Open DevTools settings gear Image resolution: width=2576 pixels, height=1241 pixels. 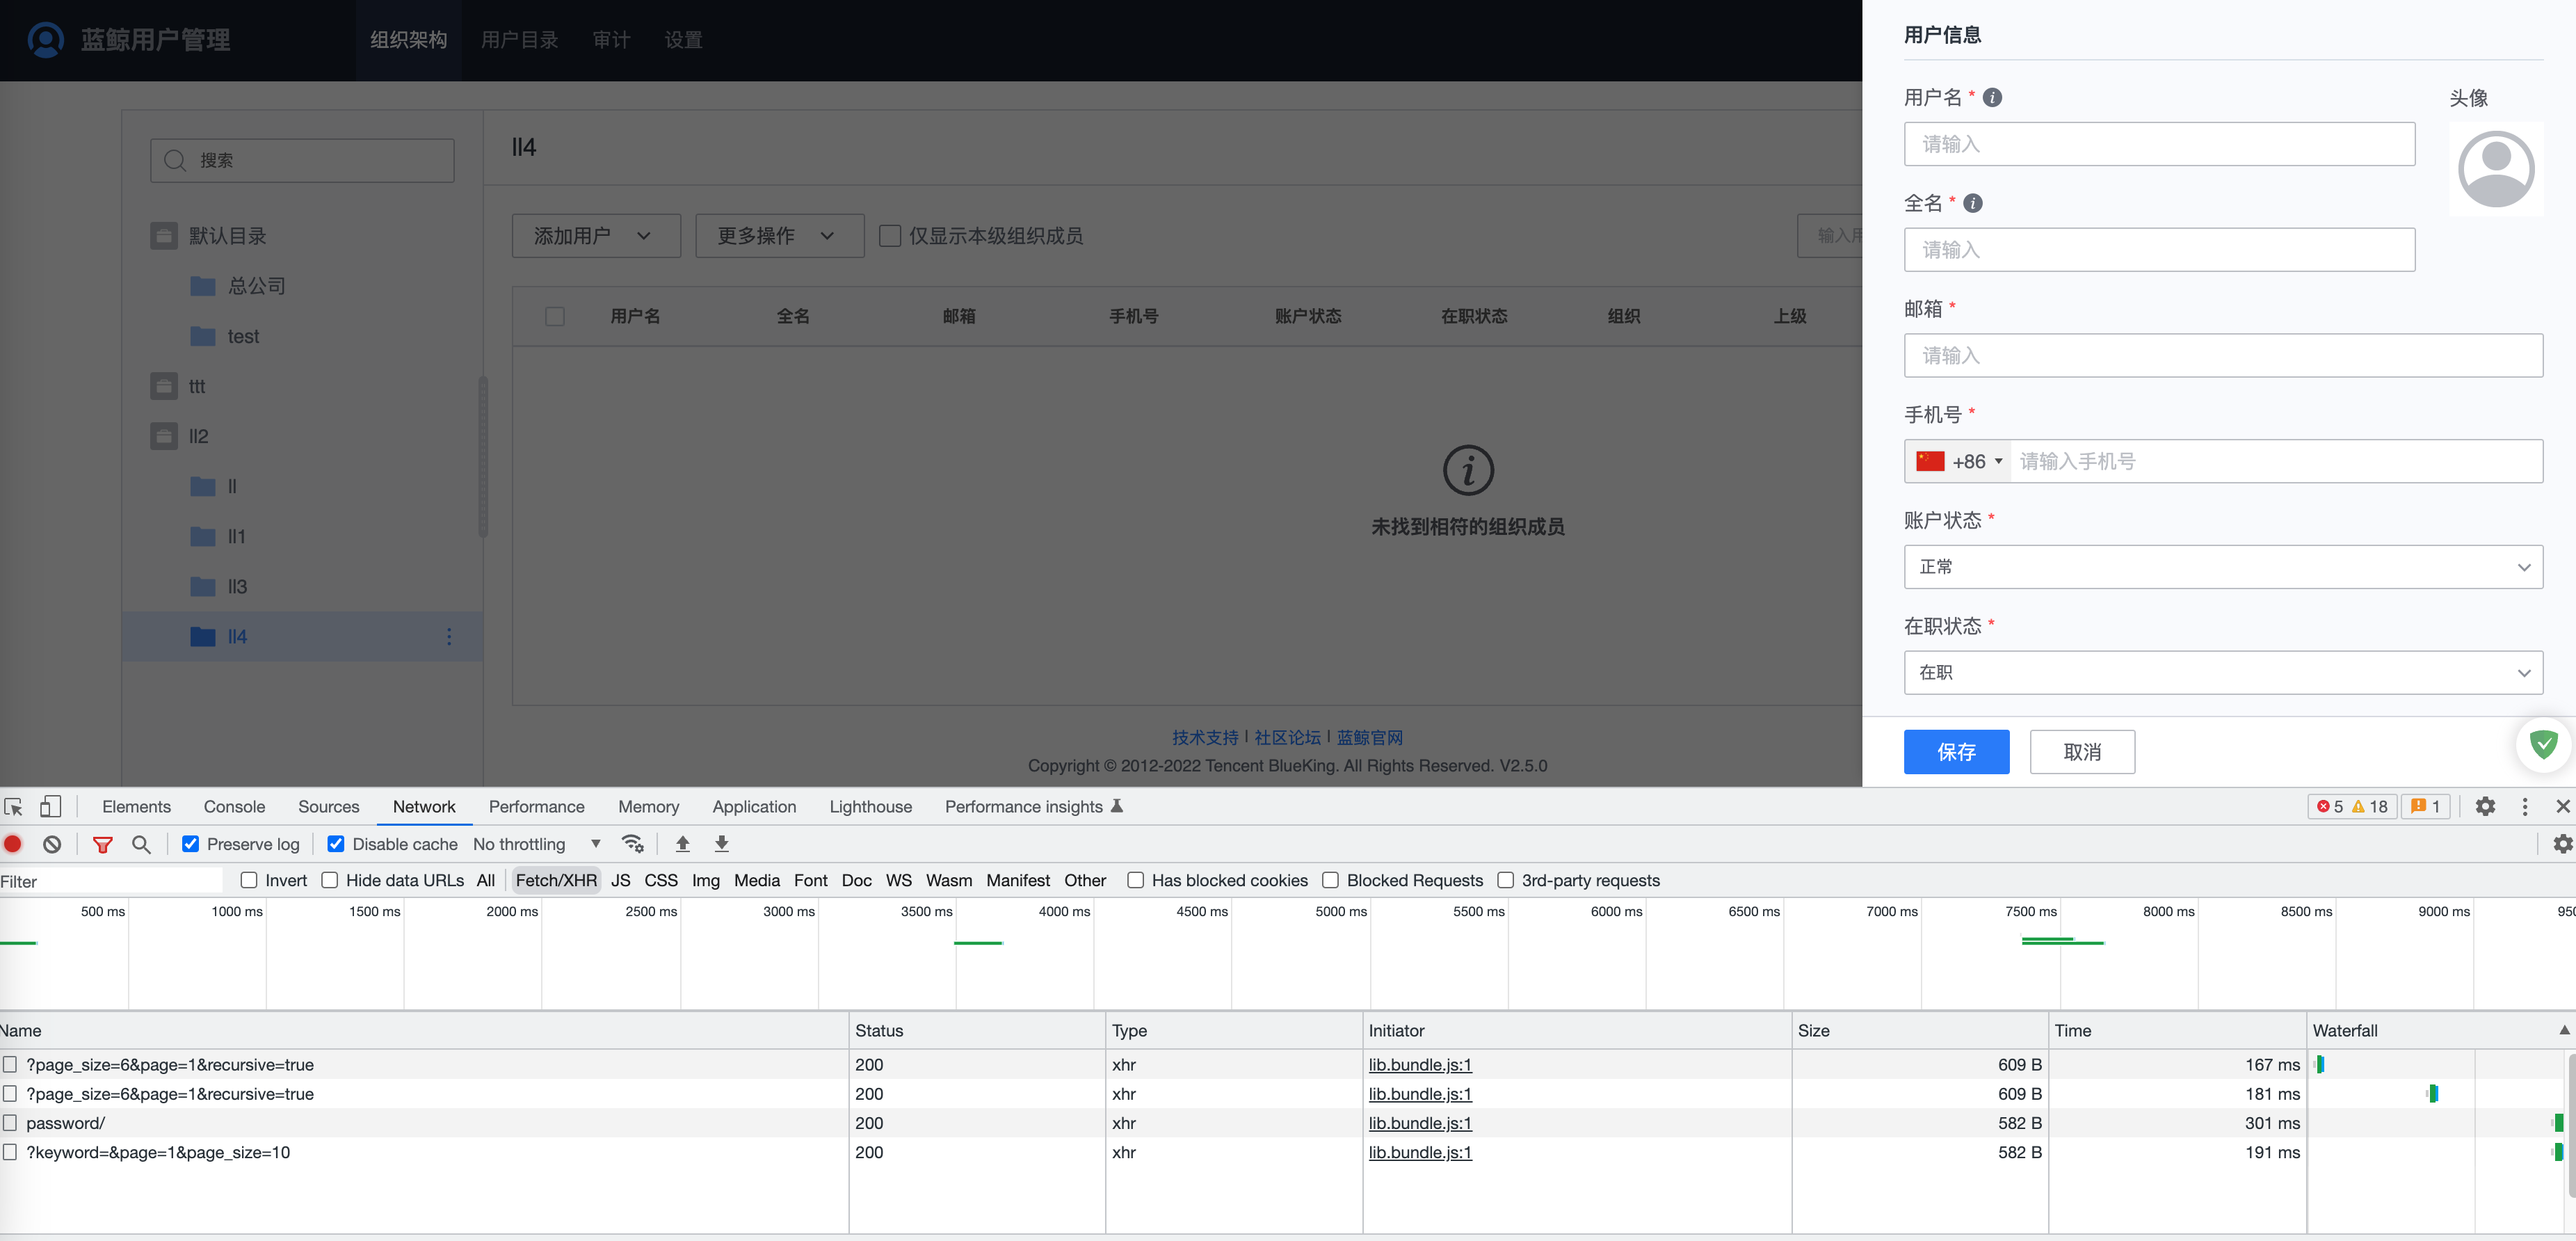[x=2485, y=806]
